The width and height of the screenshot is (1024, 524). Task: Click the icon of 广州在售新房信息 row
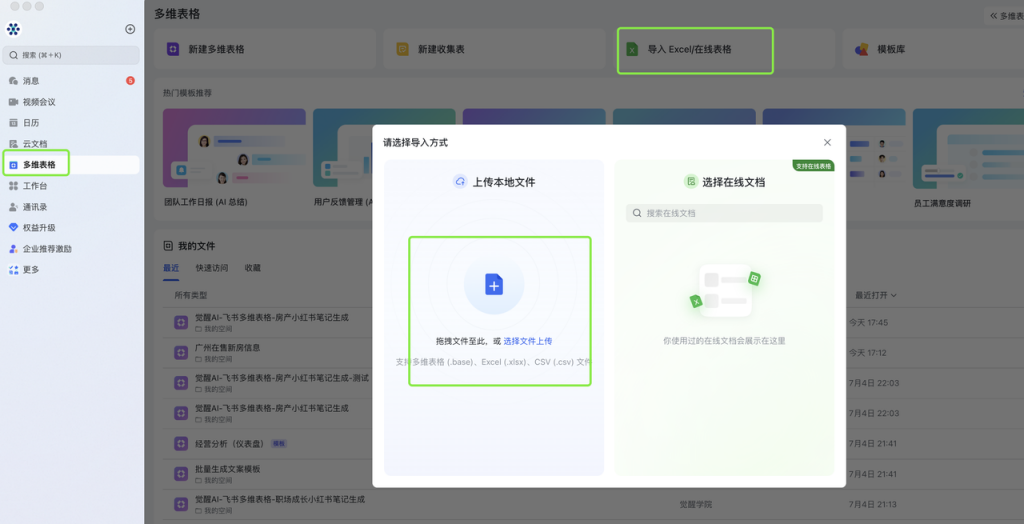[181, 353]
